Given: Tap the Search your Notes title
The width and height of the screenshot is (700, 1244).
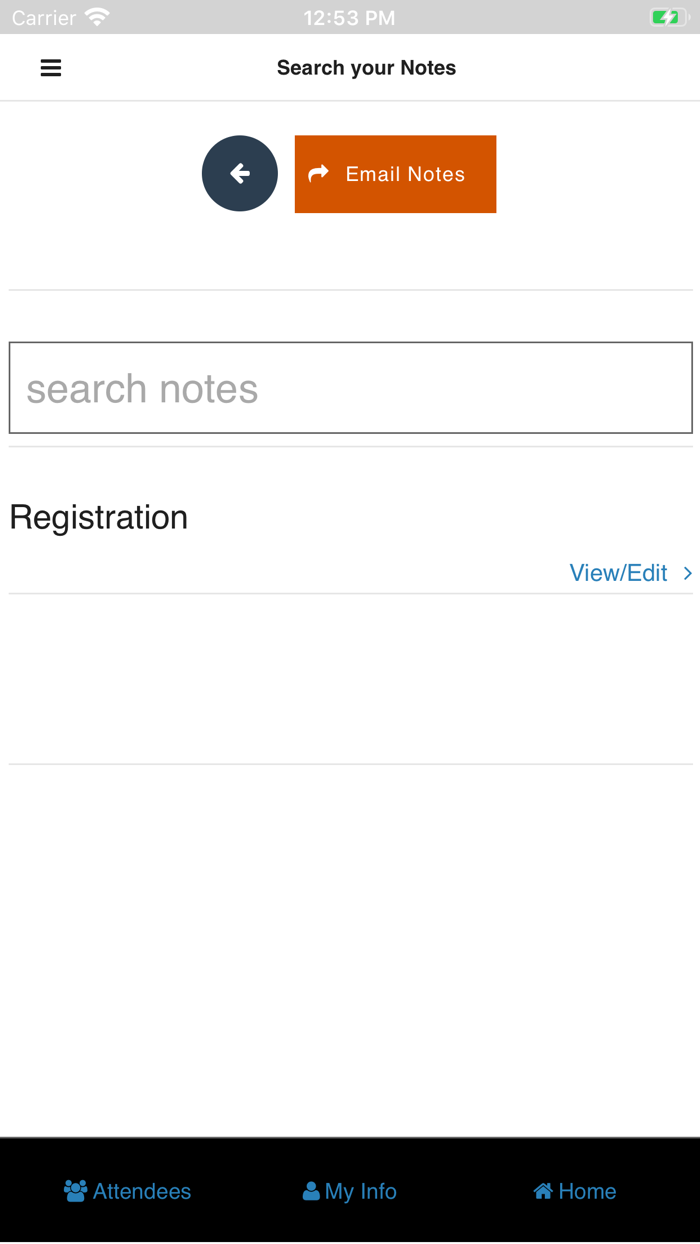Looking at the screenshot, I should [x=366, y=68].
